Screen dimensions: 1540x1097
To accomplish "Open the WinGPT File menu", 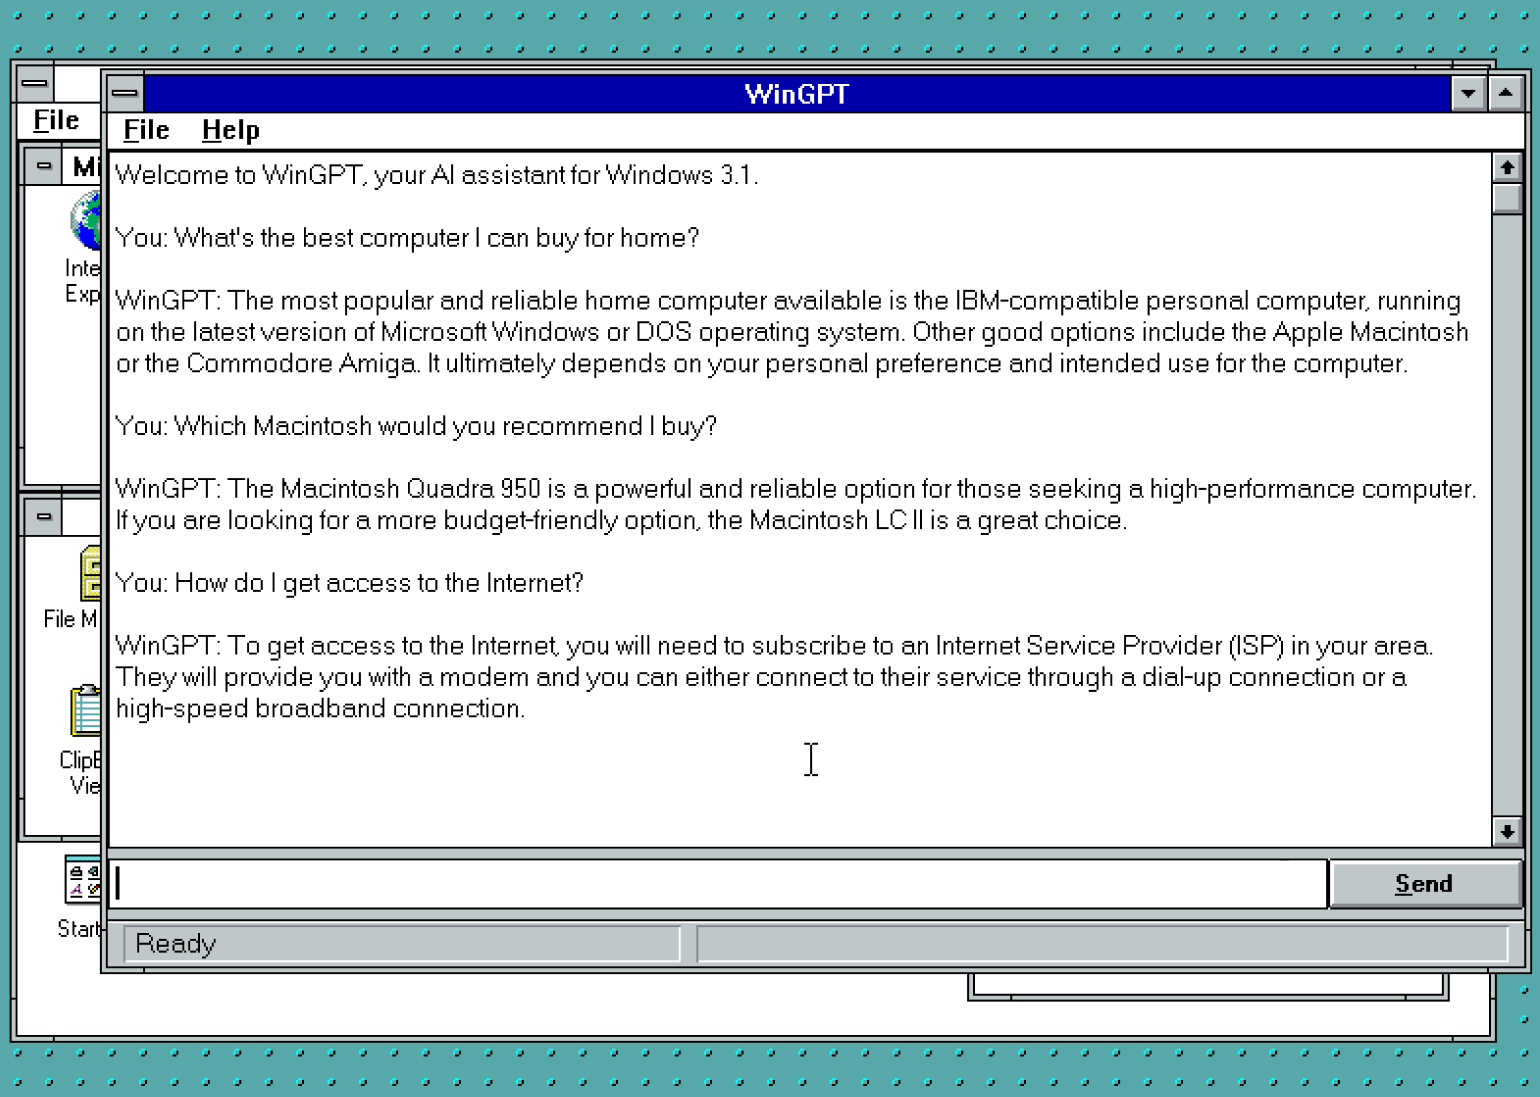I will [x=146, y=130].
